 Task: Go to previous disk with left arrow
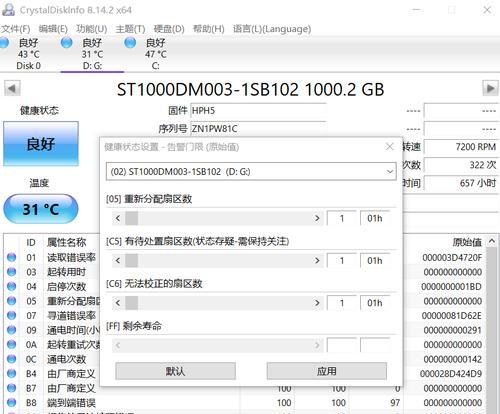click(12, 89)
